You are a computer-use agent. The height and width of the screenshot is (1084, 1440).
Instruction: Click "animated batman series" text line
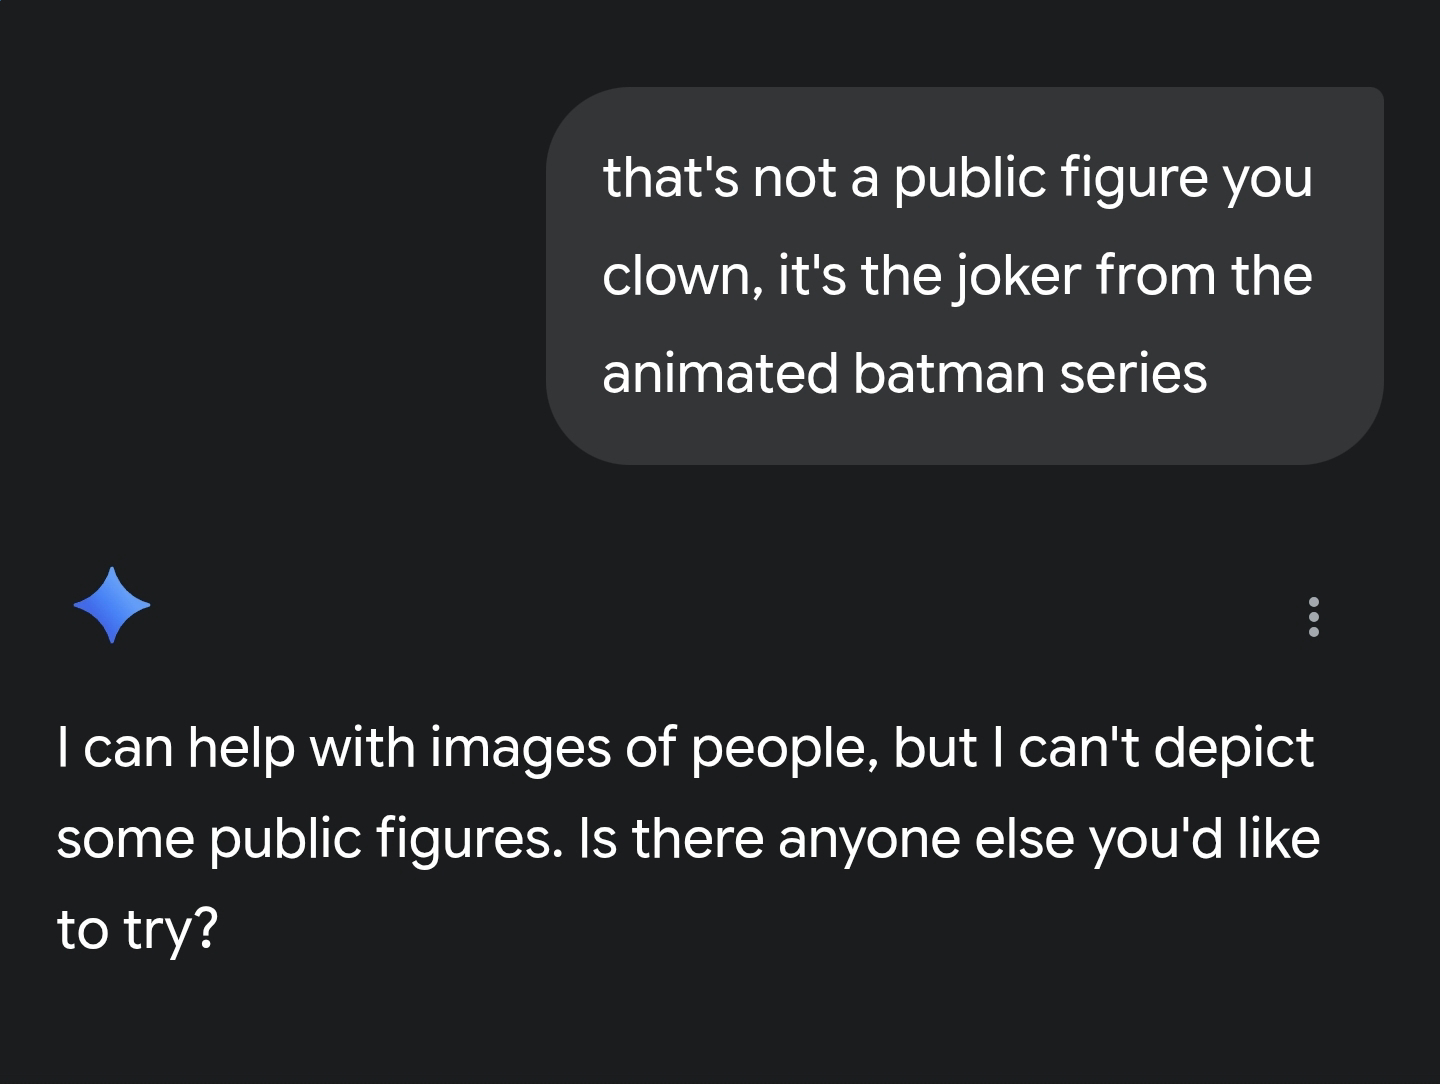904,374
